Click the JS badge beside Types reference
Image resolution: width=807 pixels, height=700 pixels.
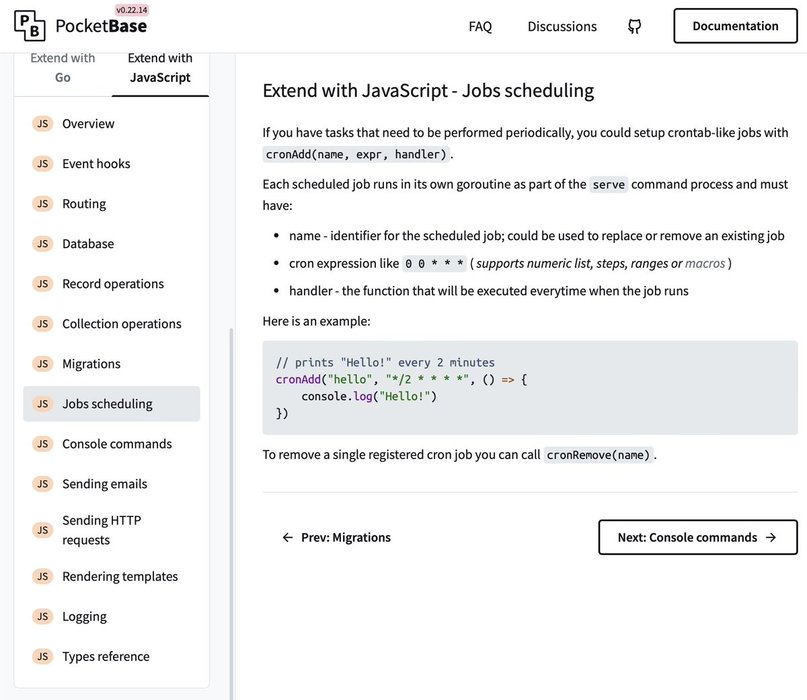coord(43,657)
